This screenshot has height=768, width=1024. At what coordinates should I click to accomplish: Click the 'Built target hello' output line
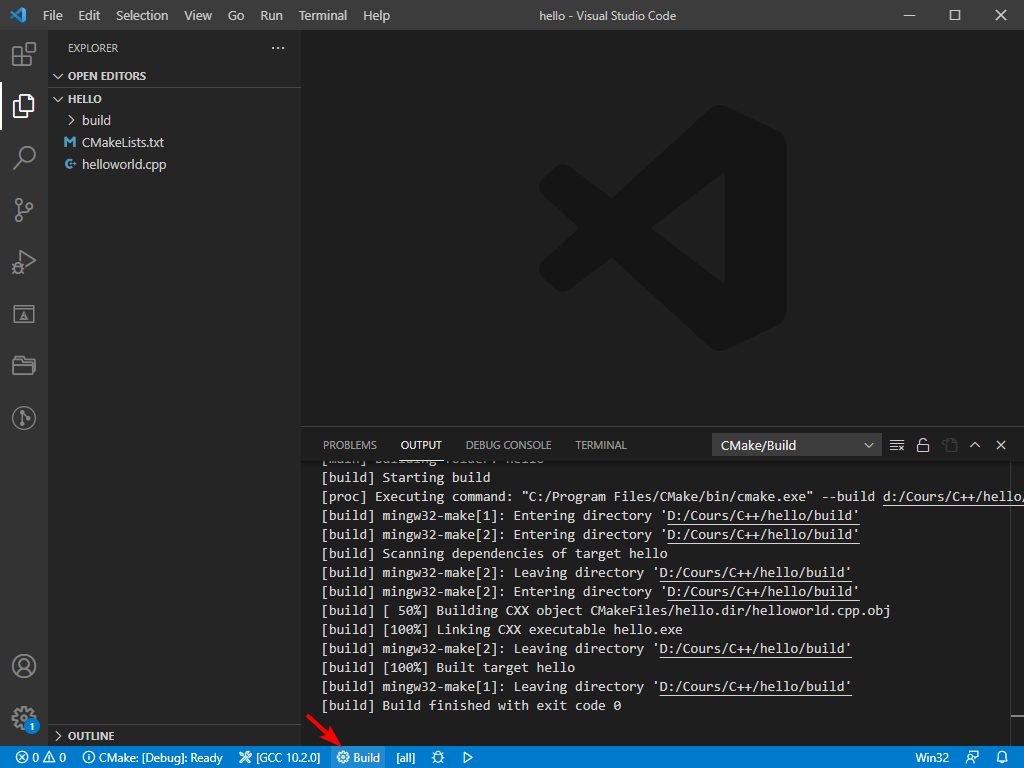coord(448,667)
